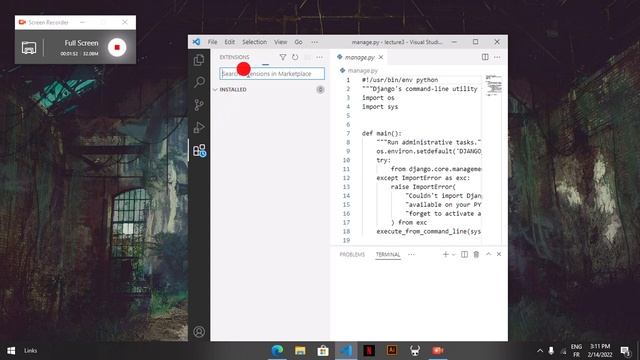Stop recording in Screen Recorder window

[117, 47]
